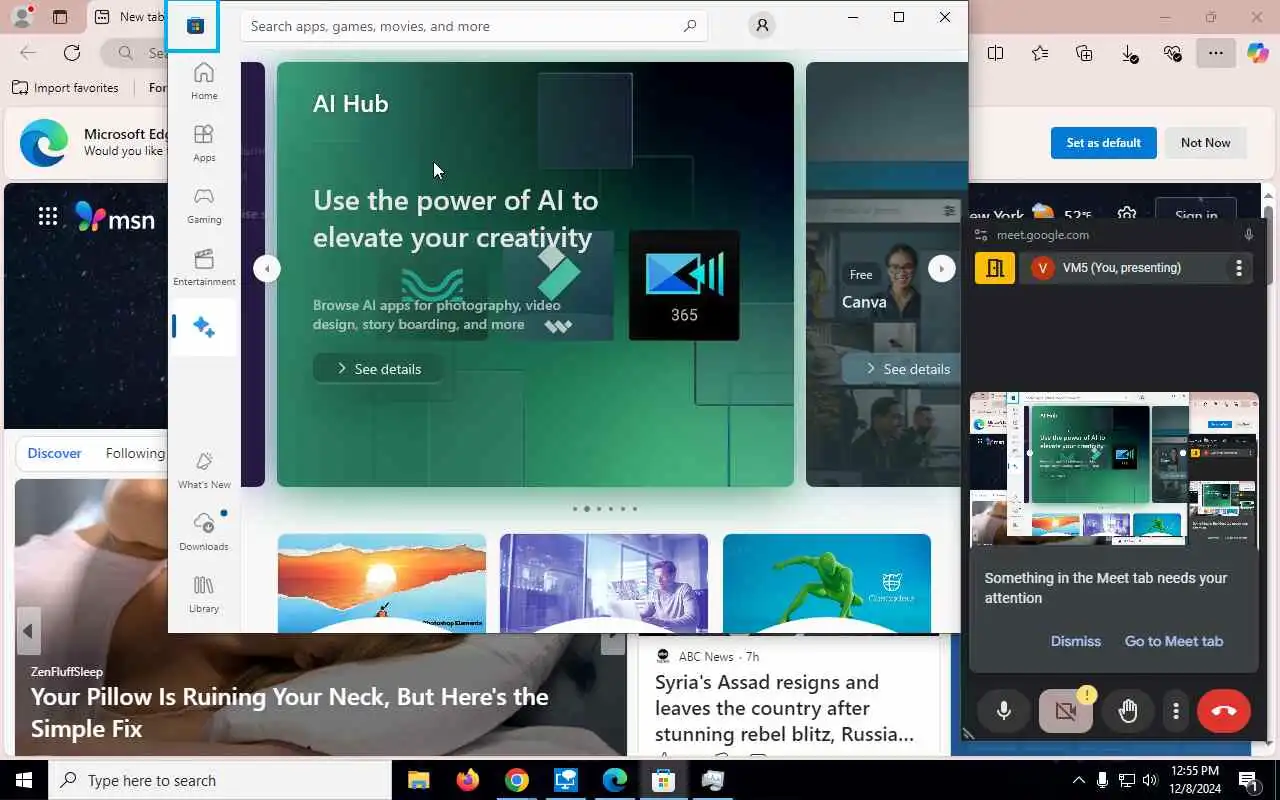
Task: Click the Windows taskbar search box
Action: [220, 780]
